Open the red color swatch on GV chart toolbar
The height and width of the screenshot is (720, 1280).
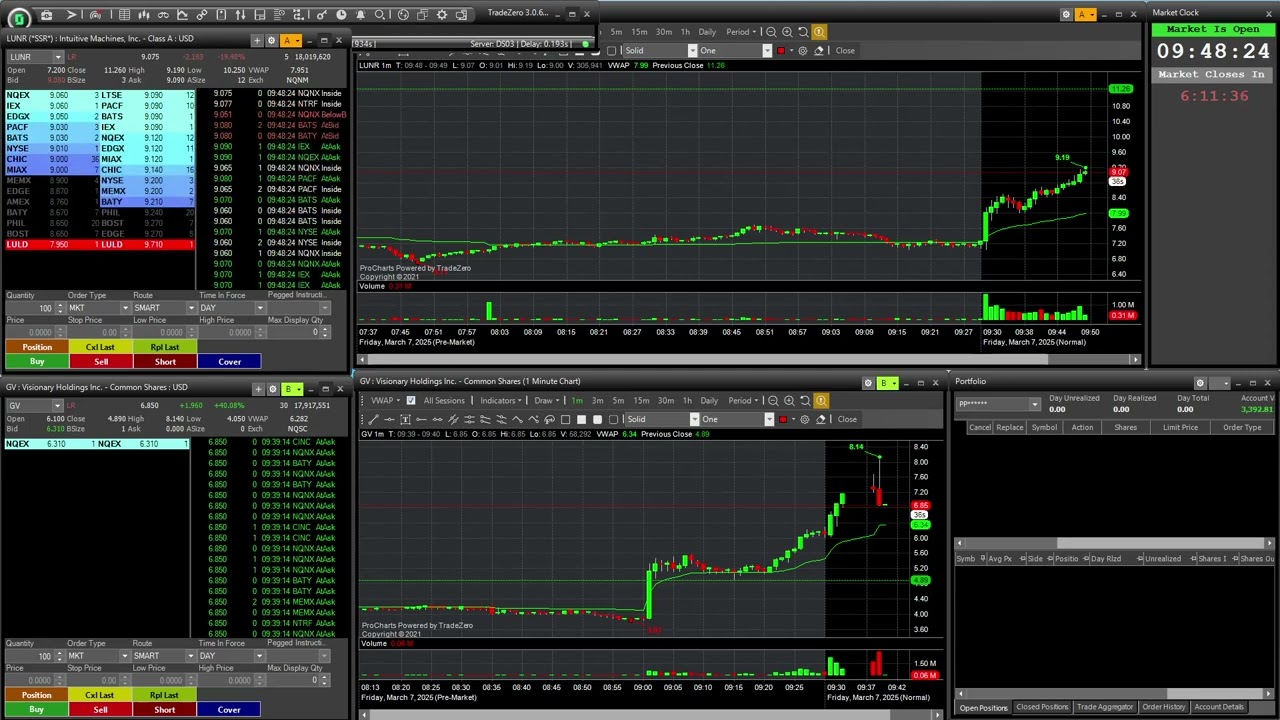tap(783, 419)
